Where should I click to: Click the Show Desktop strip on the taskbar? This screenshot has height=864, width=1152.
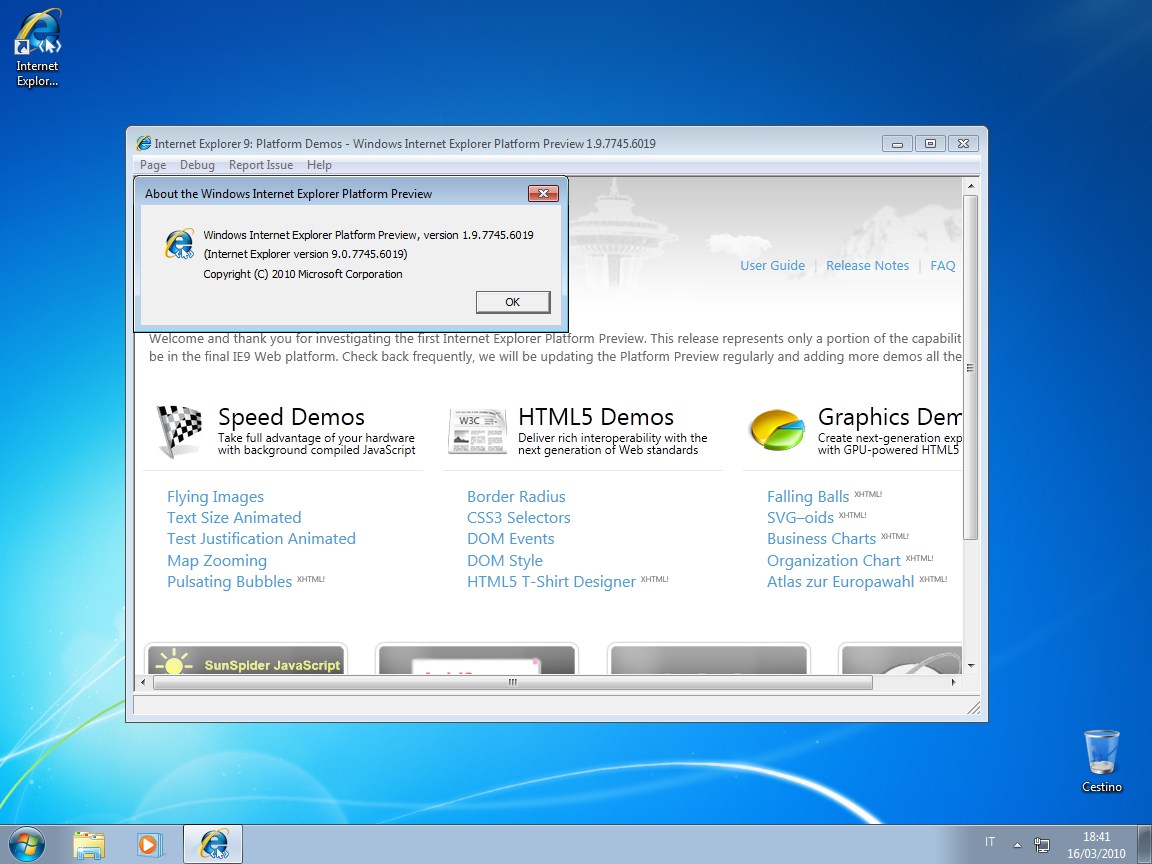(x=1146, y=845)
